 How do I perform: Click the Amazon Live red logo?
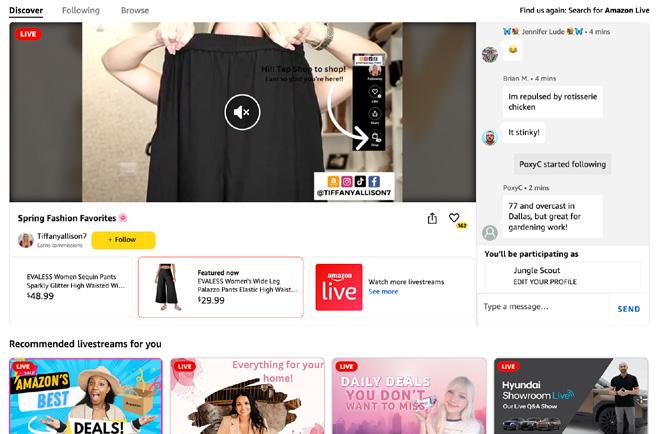click(339, 287)
